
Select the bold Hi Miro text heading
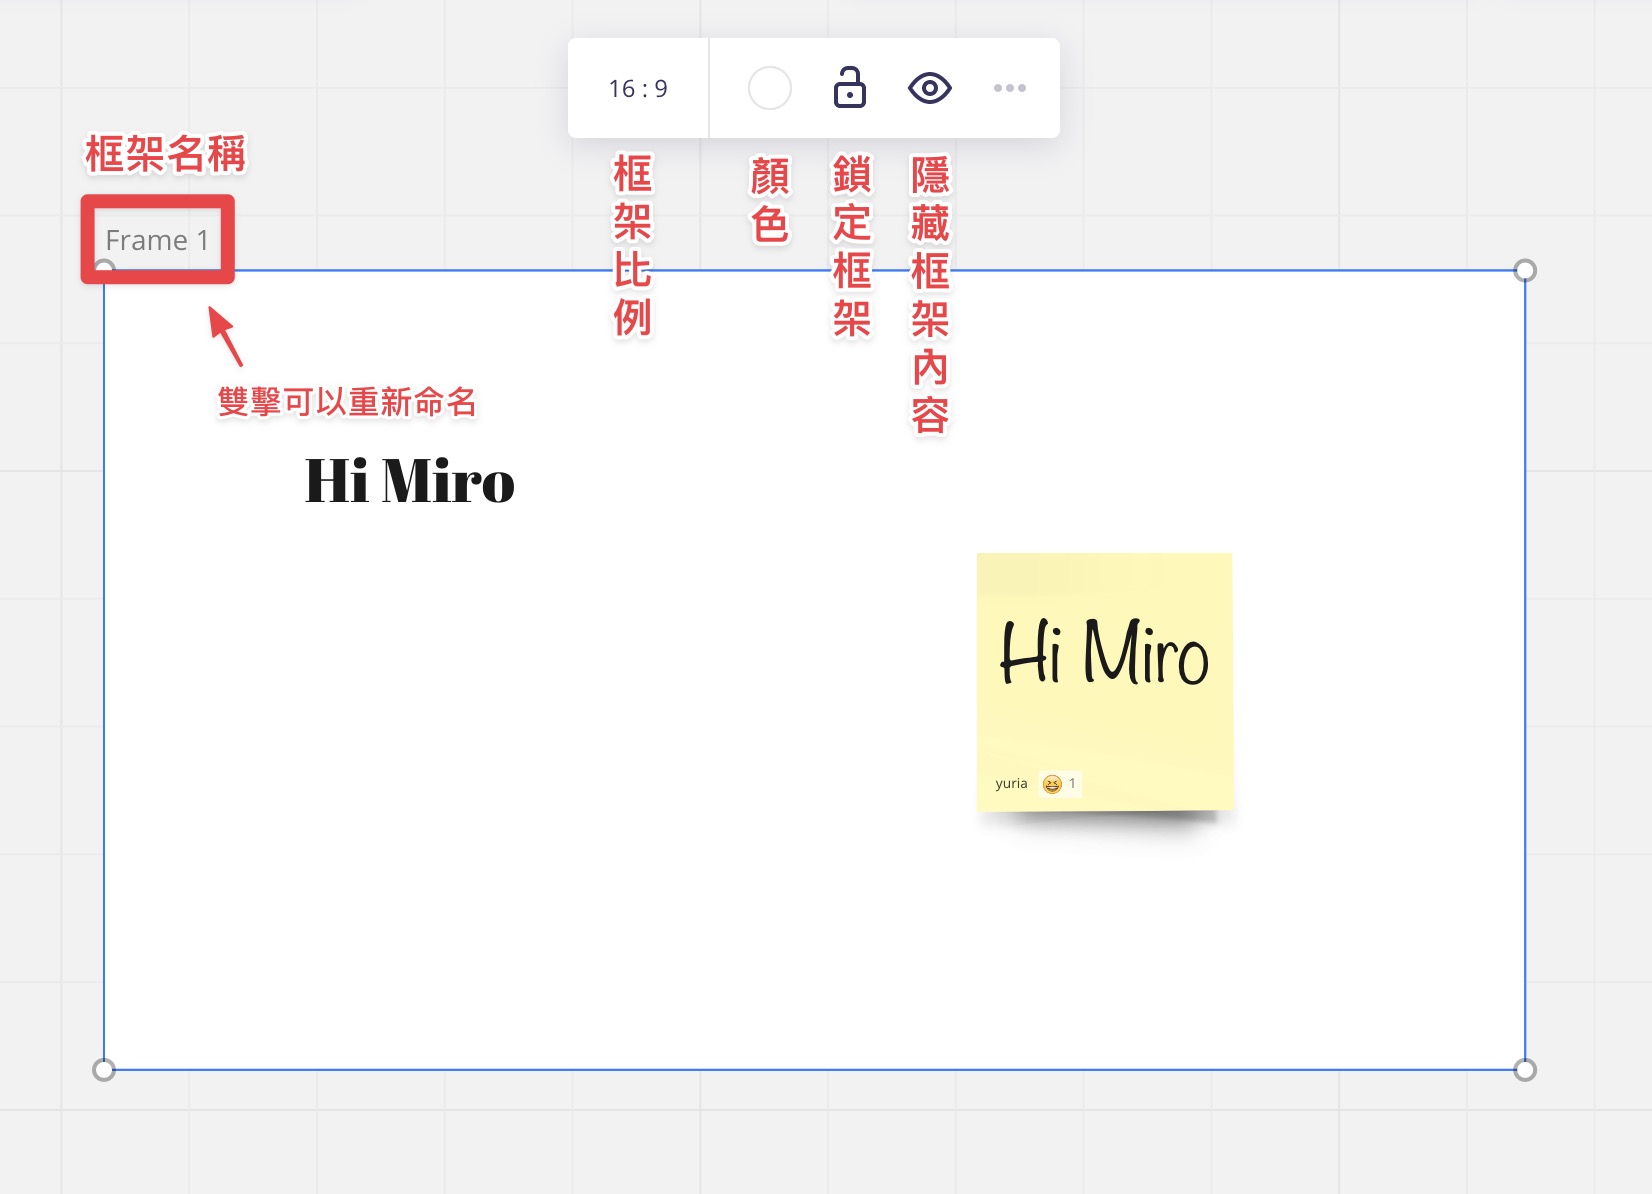[x=410, y=481]
